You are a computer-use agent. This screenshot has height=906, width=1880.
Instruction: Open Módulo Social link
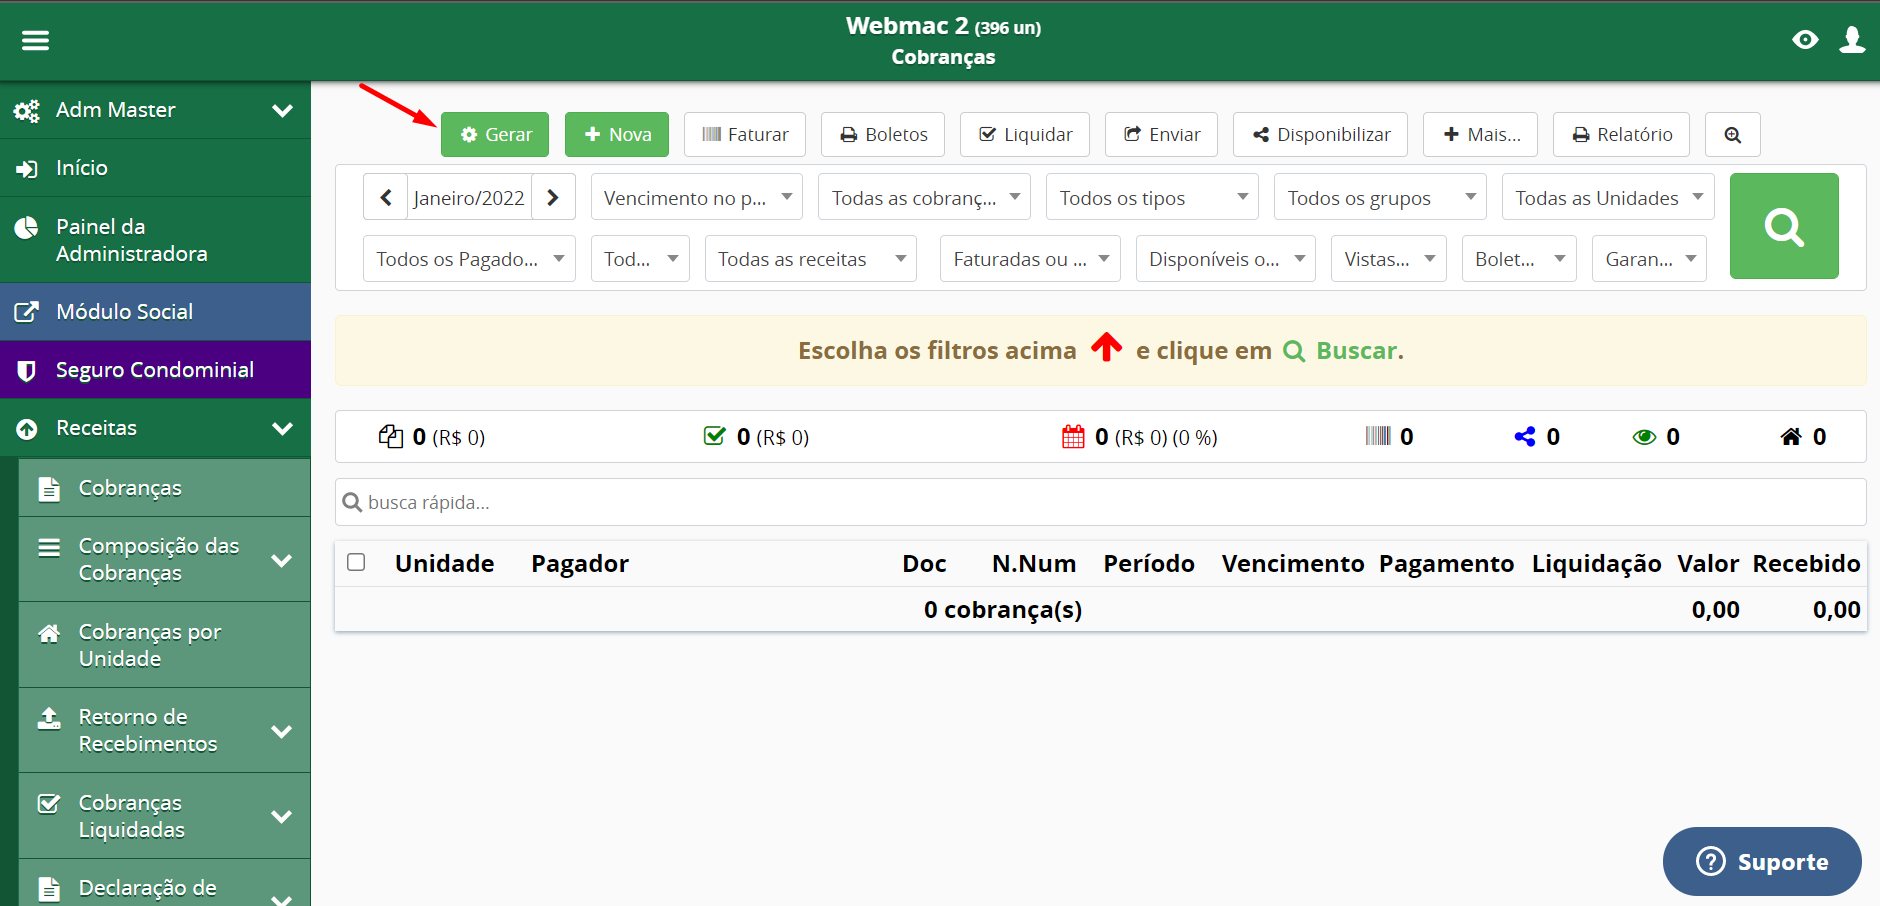155,312
